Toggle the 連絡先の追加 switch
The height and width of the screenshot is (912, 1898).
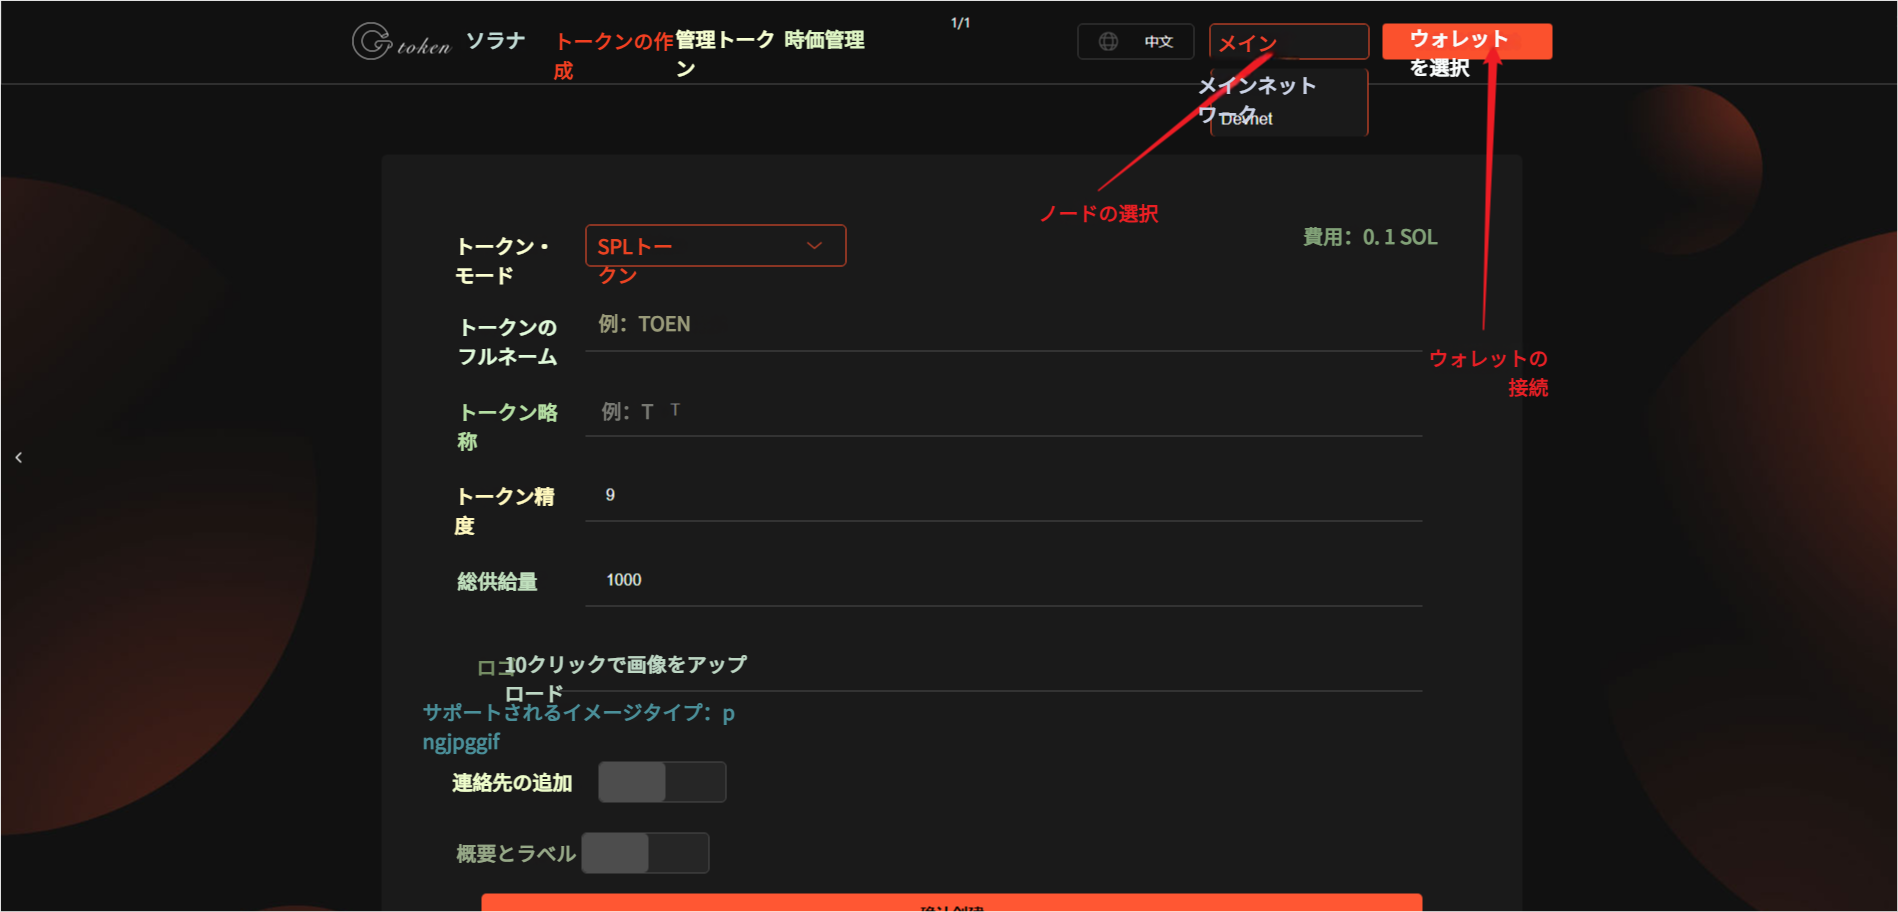(662, 782)
